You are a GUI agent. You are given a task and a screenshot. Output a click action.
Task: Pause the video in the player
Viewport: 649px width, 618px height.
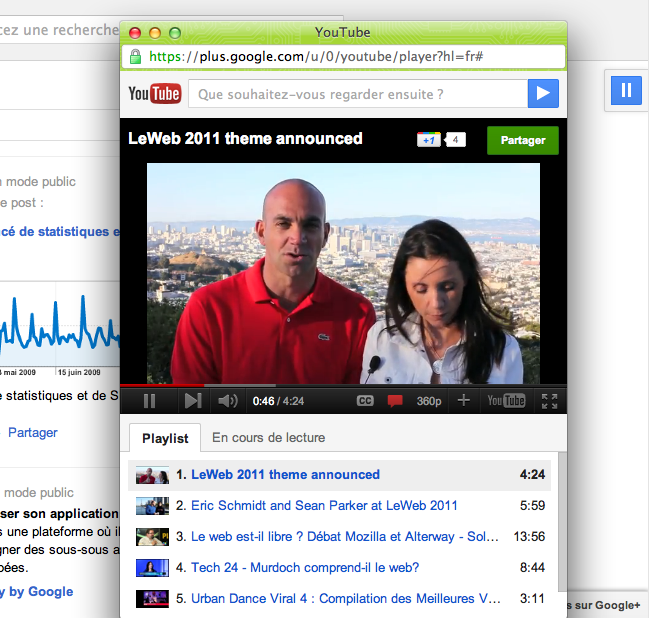150,401
